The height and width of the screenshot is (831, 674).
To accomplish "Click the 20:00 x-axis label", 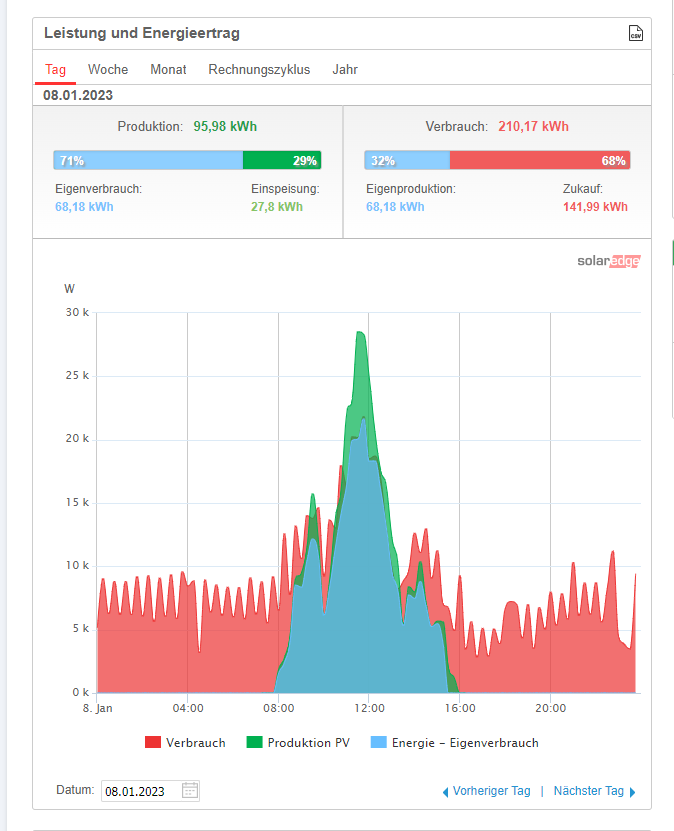I will click(551, 708).
